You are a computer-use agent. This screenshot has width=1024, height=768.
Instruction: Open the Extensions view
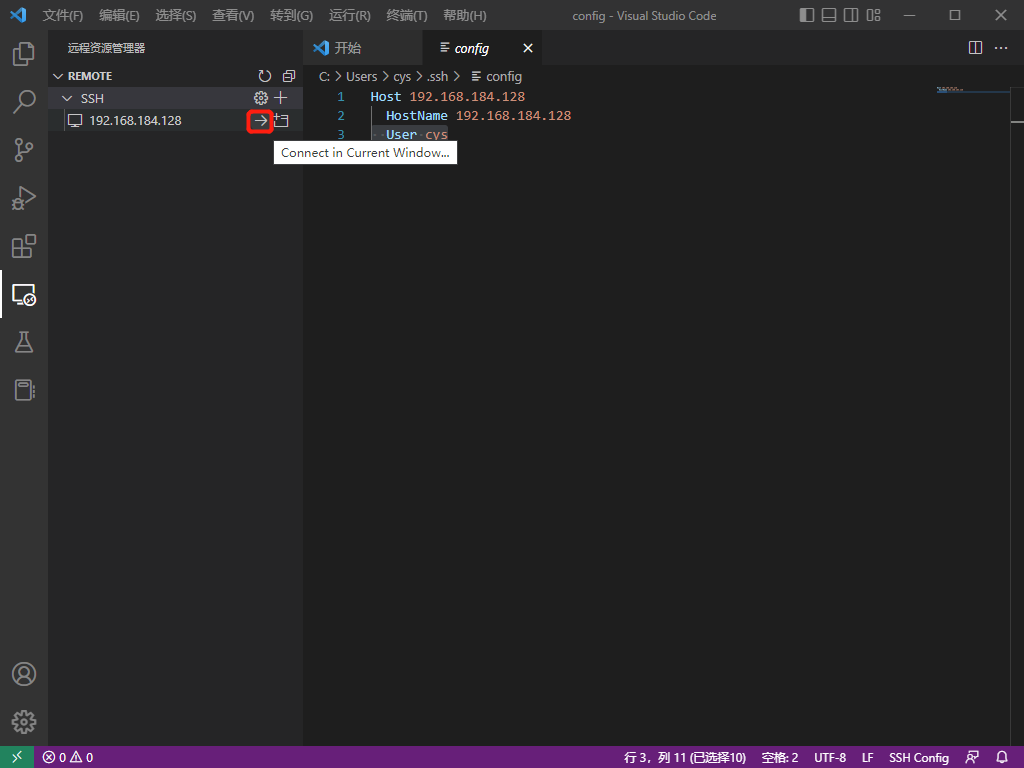(23, 246)
